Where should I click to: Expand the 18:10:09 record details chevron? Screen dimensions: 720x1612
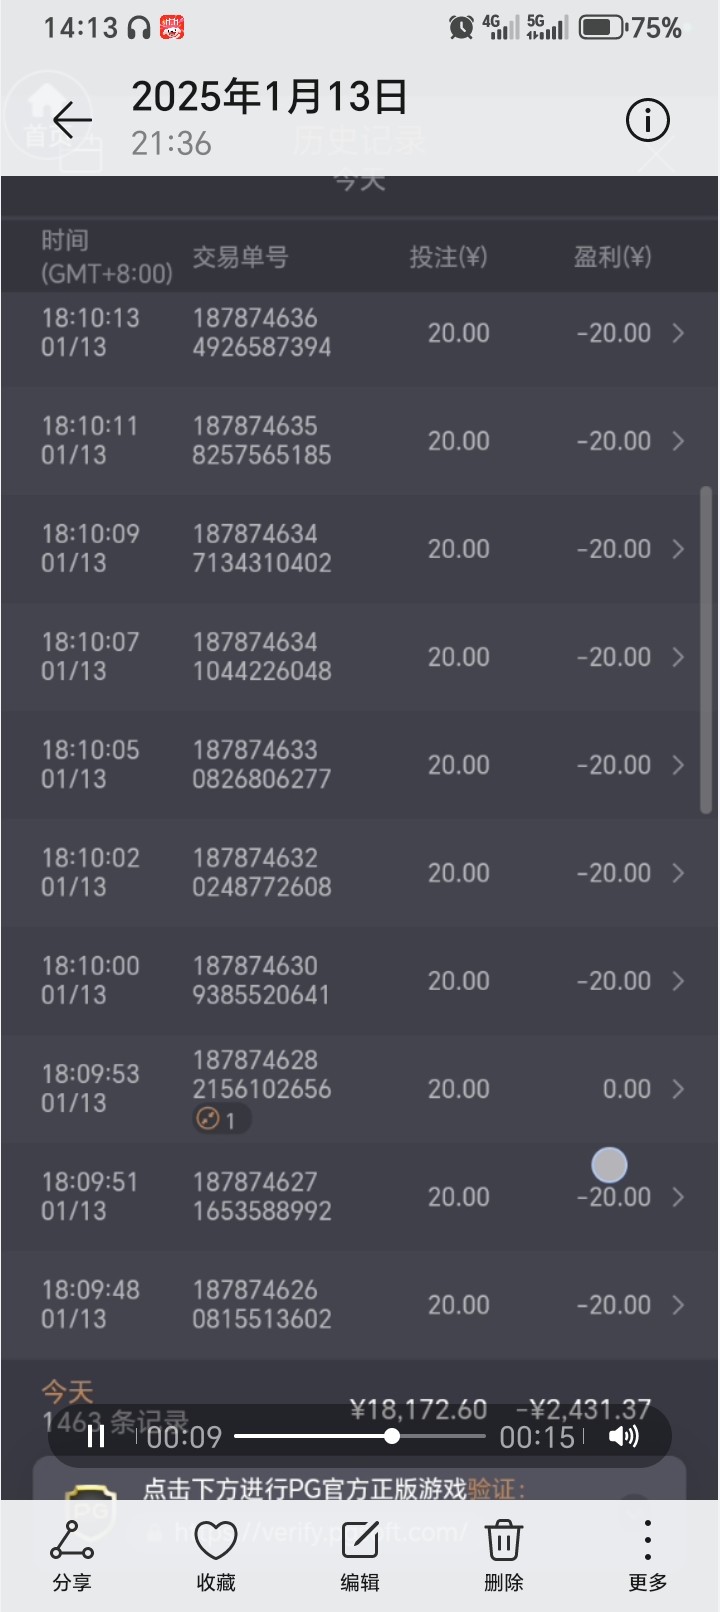[x=678, y=549]
